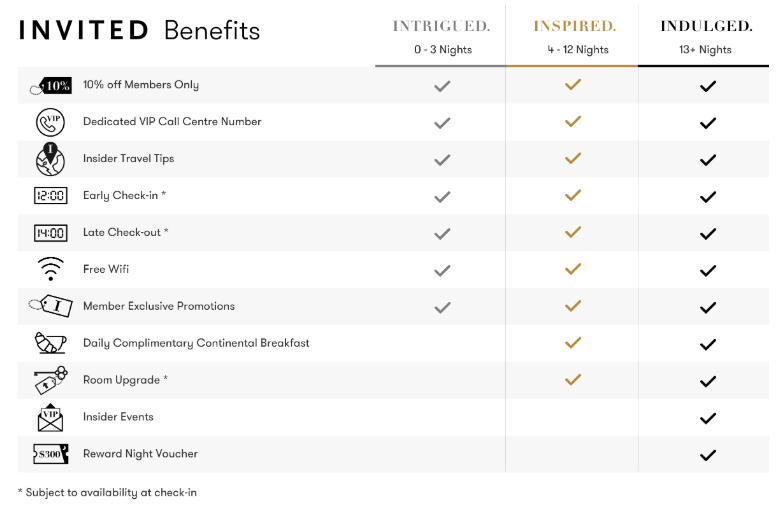Click the Free Wifi signal icon
Image resolution: width=784 pixels, height=508 pixels.
click(50, 269)
